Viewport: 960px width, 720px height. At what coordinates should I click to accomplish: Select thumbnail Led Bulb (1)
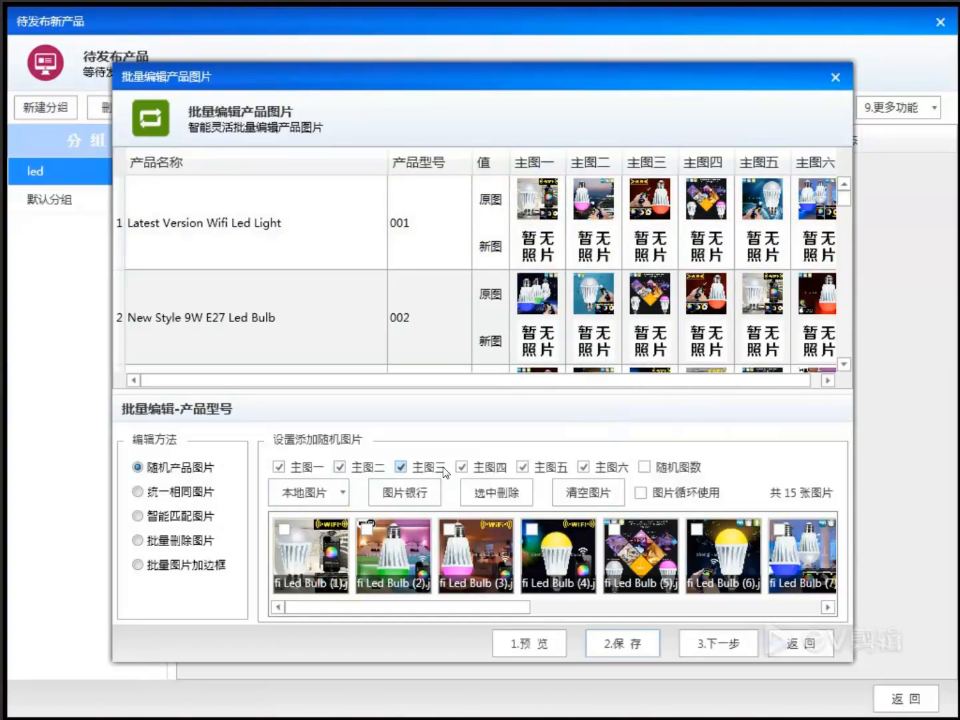pyautogui.click(x=311, y=556)
